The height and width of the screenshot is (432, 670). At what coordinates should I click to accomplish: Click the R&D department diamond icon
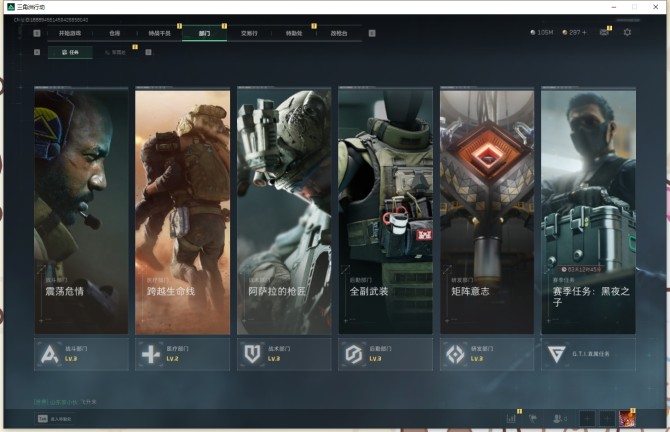coord(455,354)
